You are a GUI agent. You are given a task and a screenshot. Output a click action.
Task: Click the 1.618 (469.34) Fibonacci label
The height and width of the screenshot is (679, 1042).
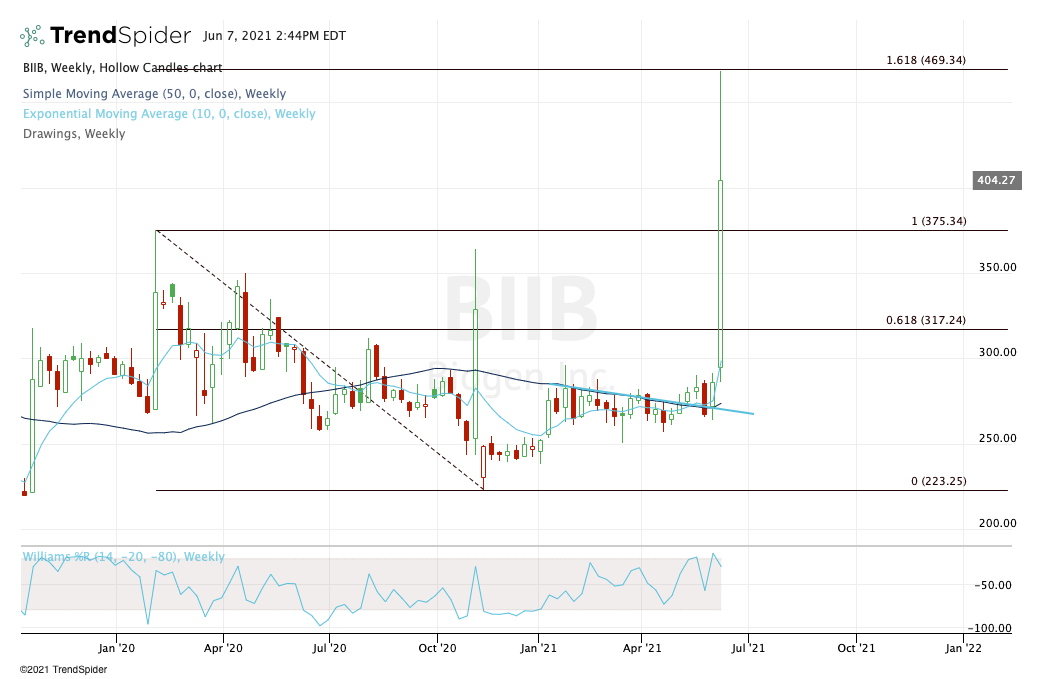pyautogui.click(x=926, y=60)
